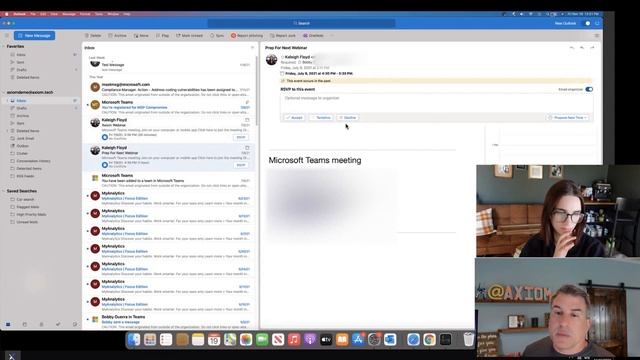640x360 pixels.
Task: Open Deleted Items under Favorites
Action: (x=28, y=77)
